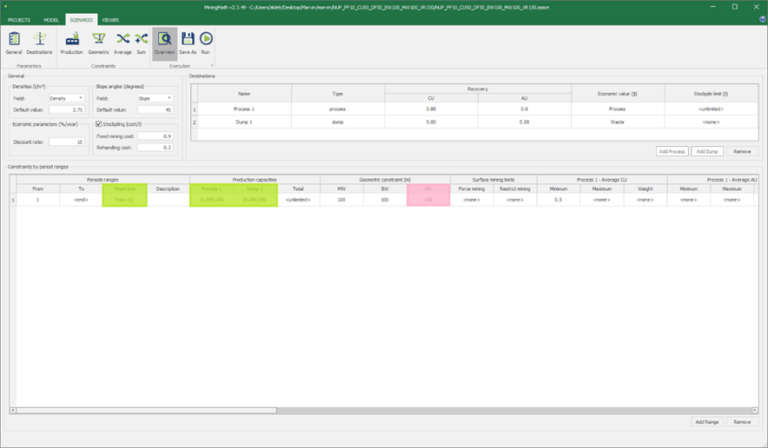Open the Sum constraints icon
This screenshot has height=448, width=768.
click(141, 41)
